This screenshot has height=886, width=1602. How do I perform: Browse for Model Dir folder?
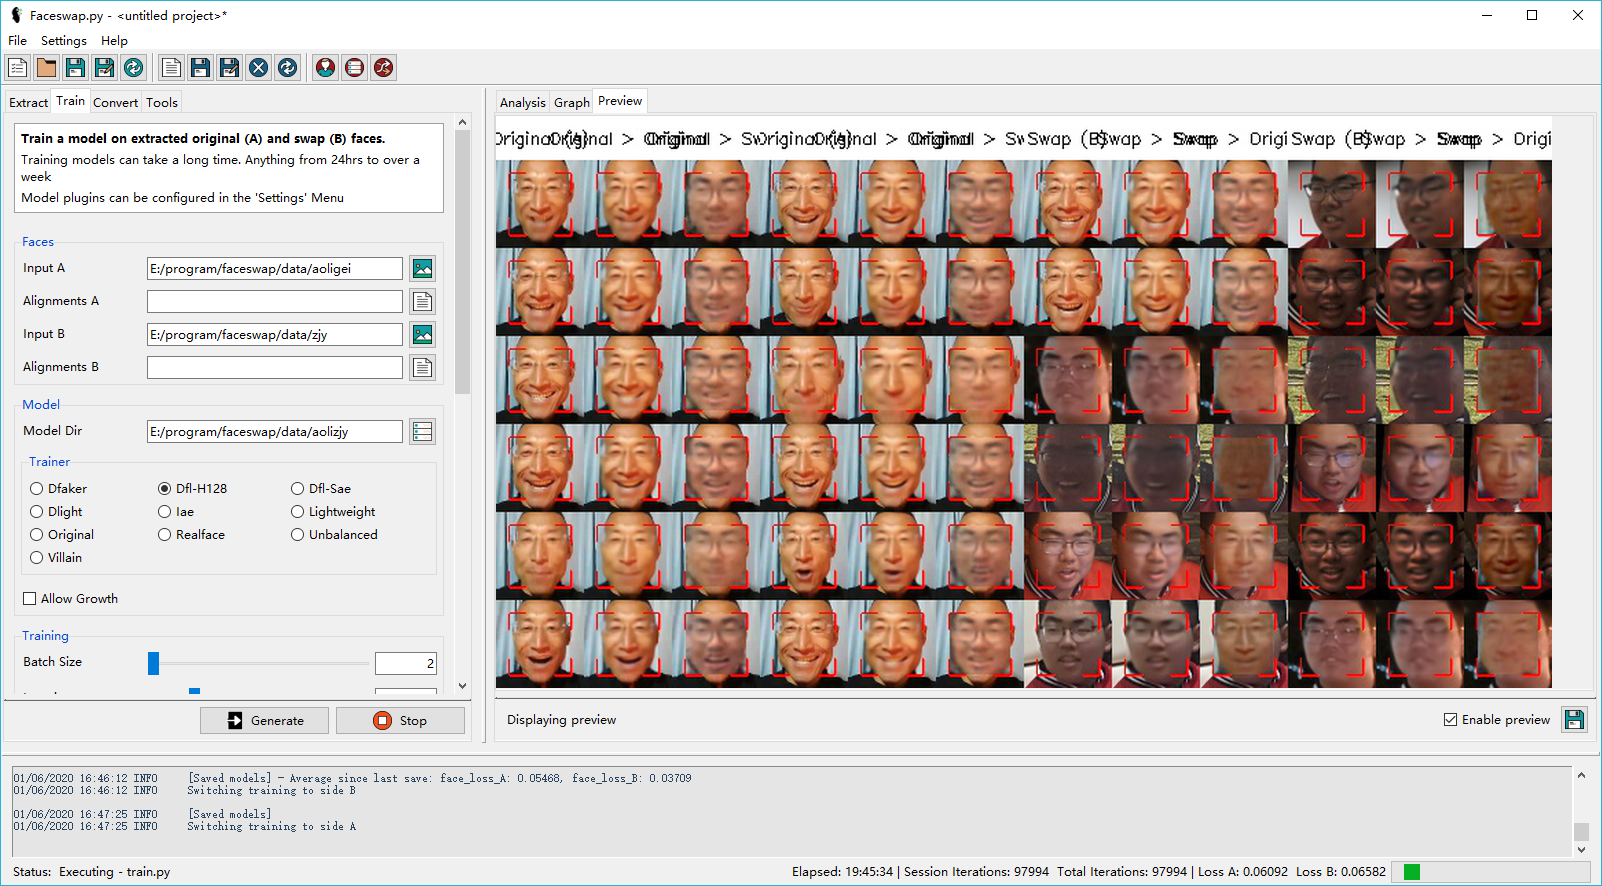(x=423, y=432)
